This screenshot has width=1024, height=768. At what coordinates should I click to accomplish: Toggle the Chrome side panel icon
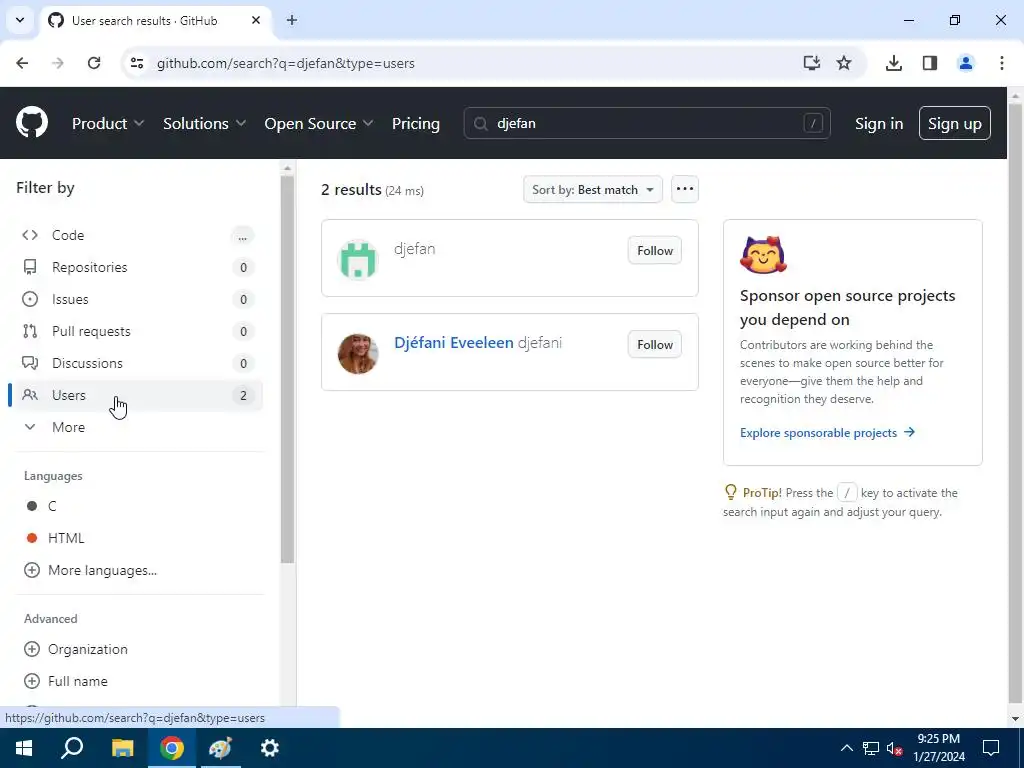pos(929,63)
